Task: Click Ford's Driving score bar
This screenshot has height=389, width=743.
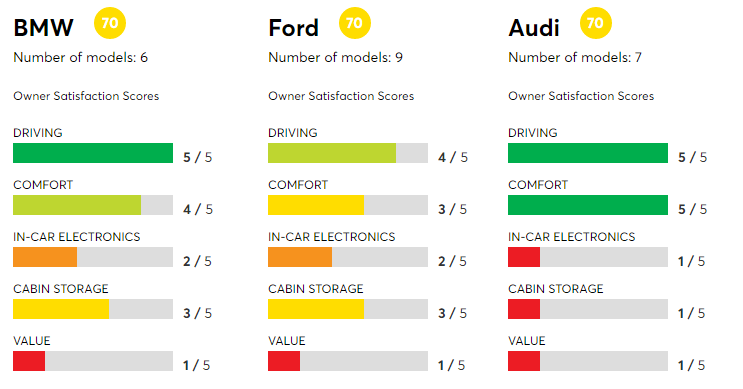Action: coord(348,153)
